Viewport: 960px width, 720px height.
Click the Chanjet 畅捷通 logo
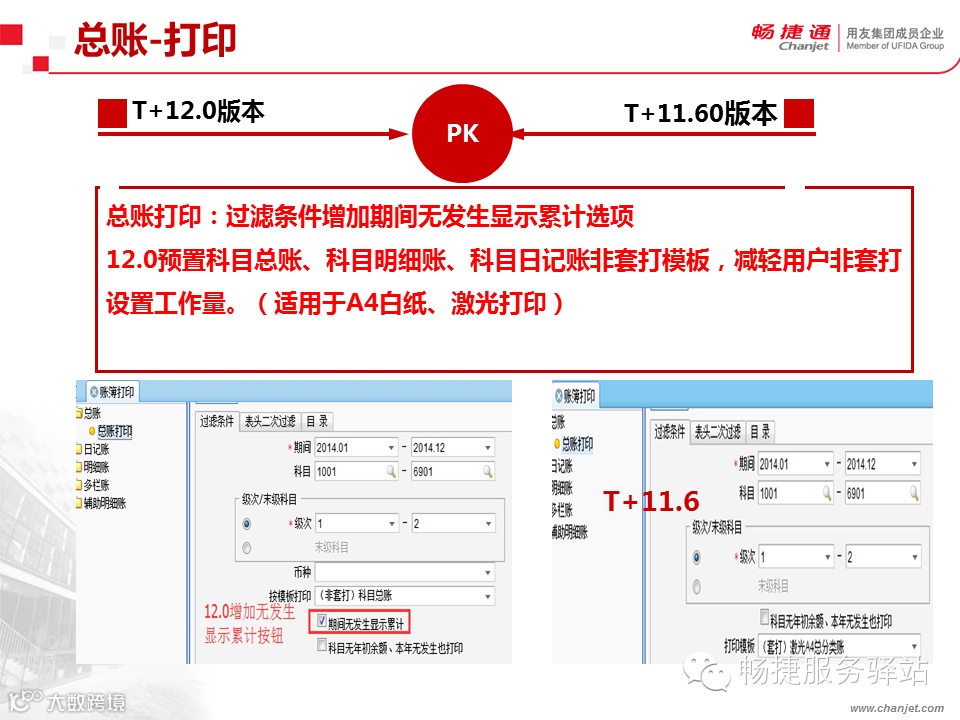click(790, 37)
